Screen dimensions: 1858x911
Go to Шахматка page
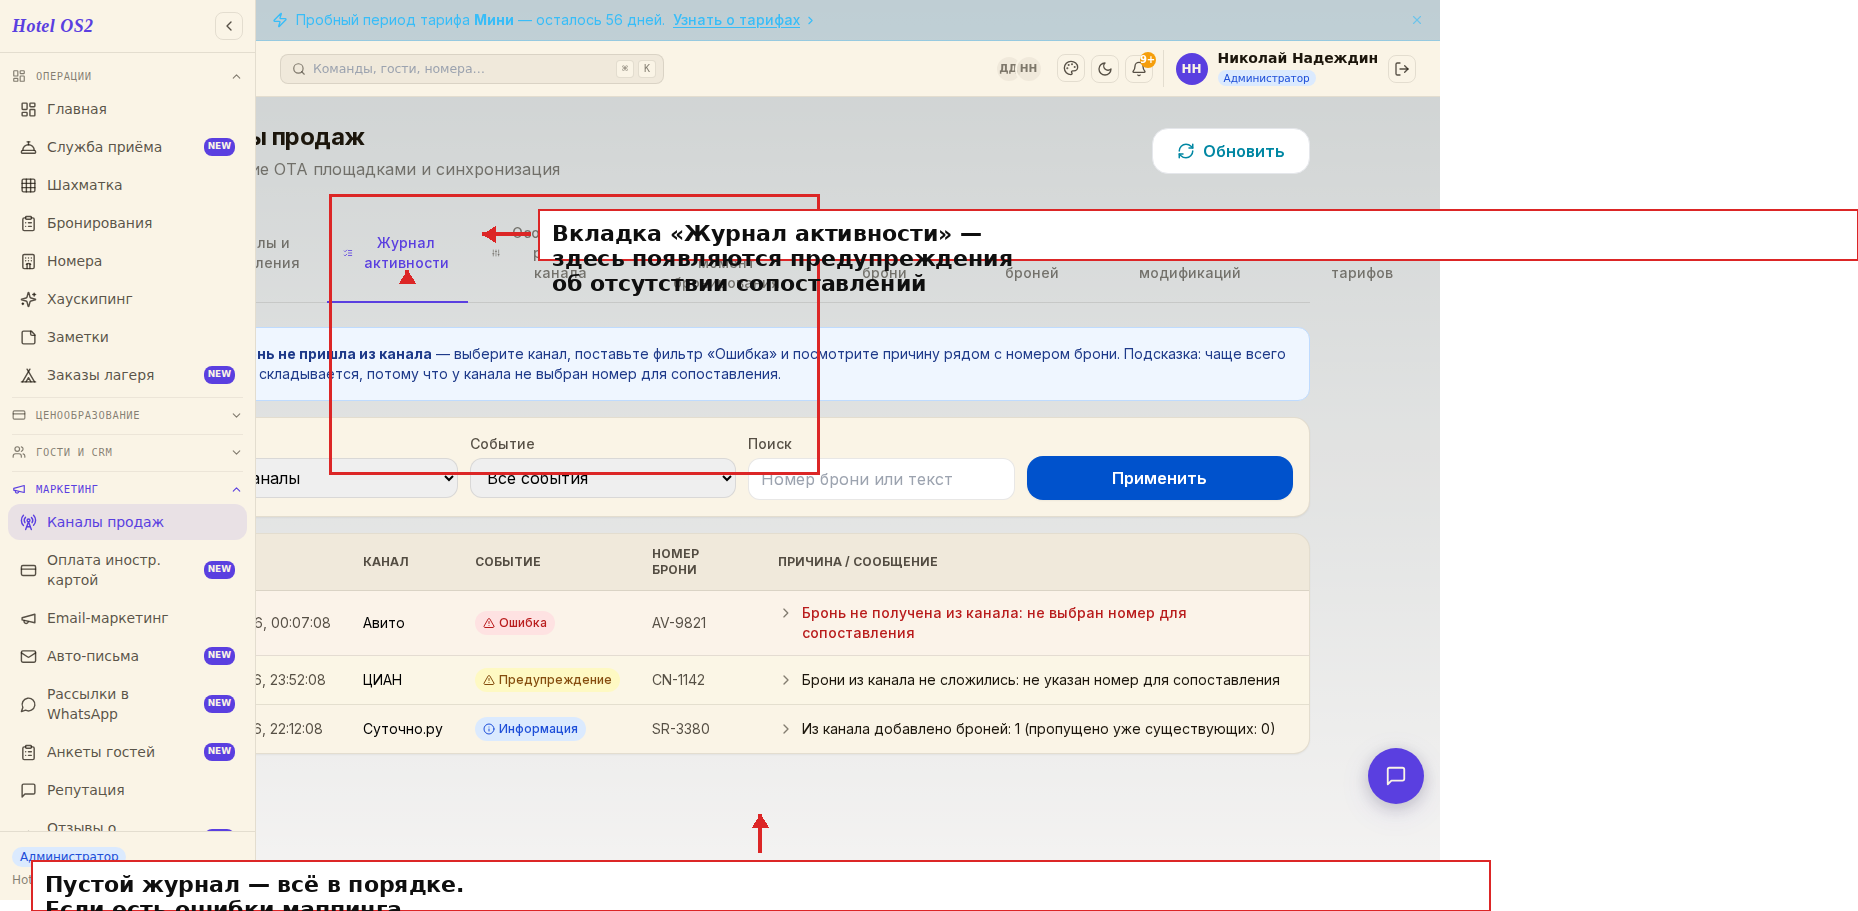tap(127, 185)
